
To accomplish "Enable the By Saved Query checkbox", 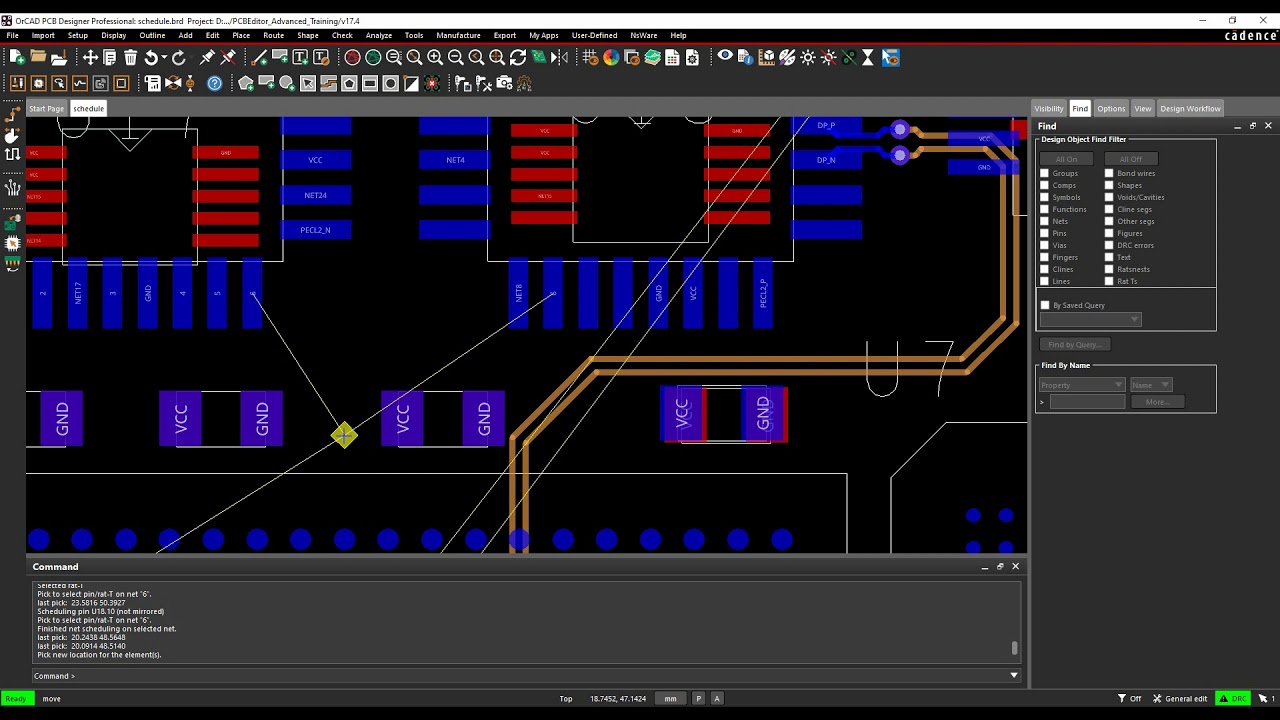I will [1045, 305].
